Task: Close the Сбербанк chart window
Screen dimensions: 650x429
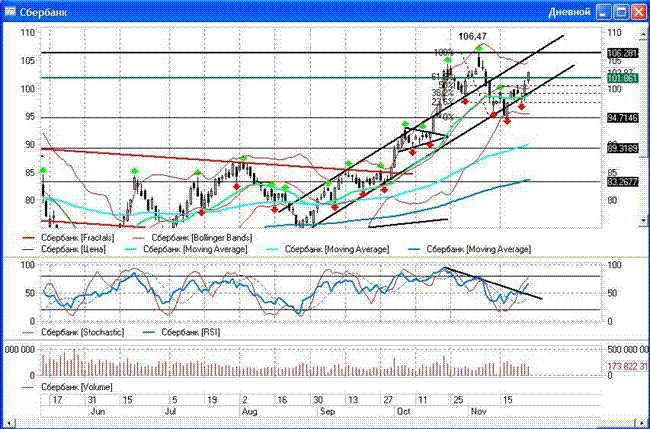Action: pos(638,12)
